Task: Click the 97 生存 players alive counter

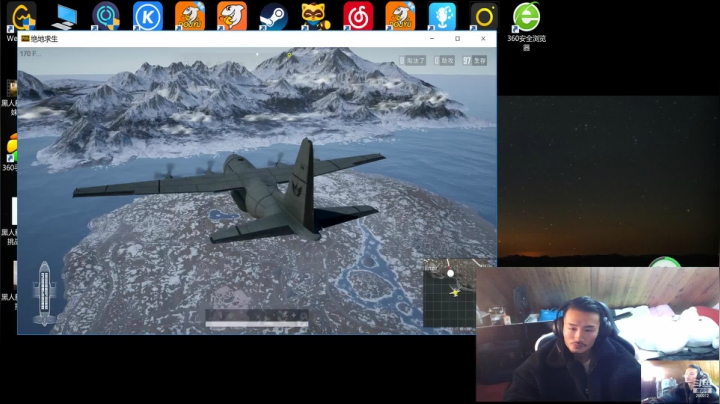Action: click(474, 60)
